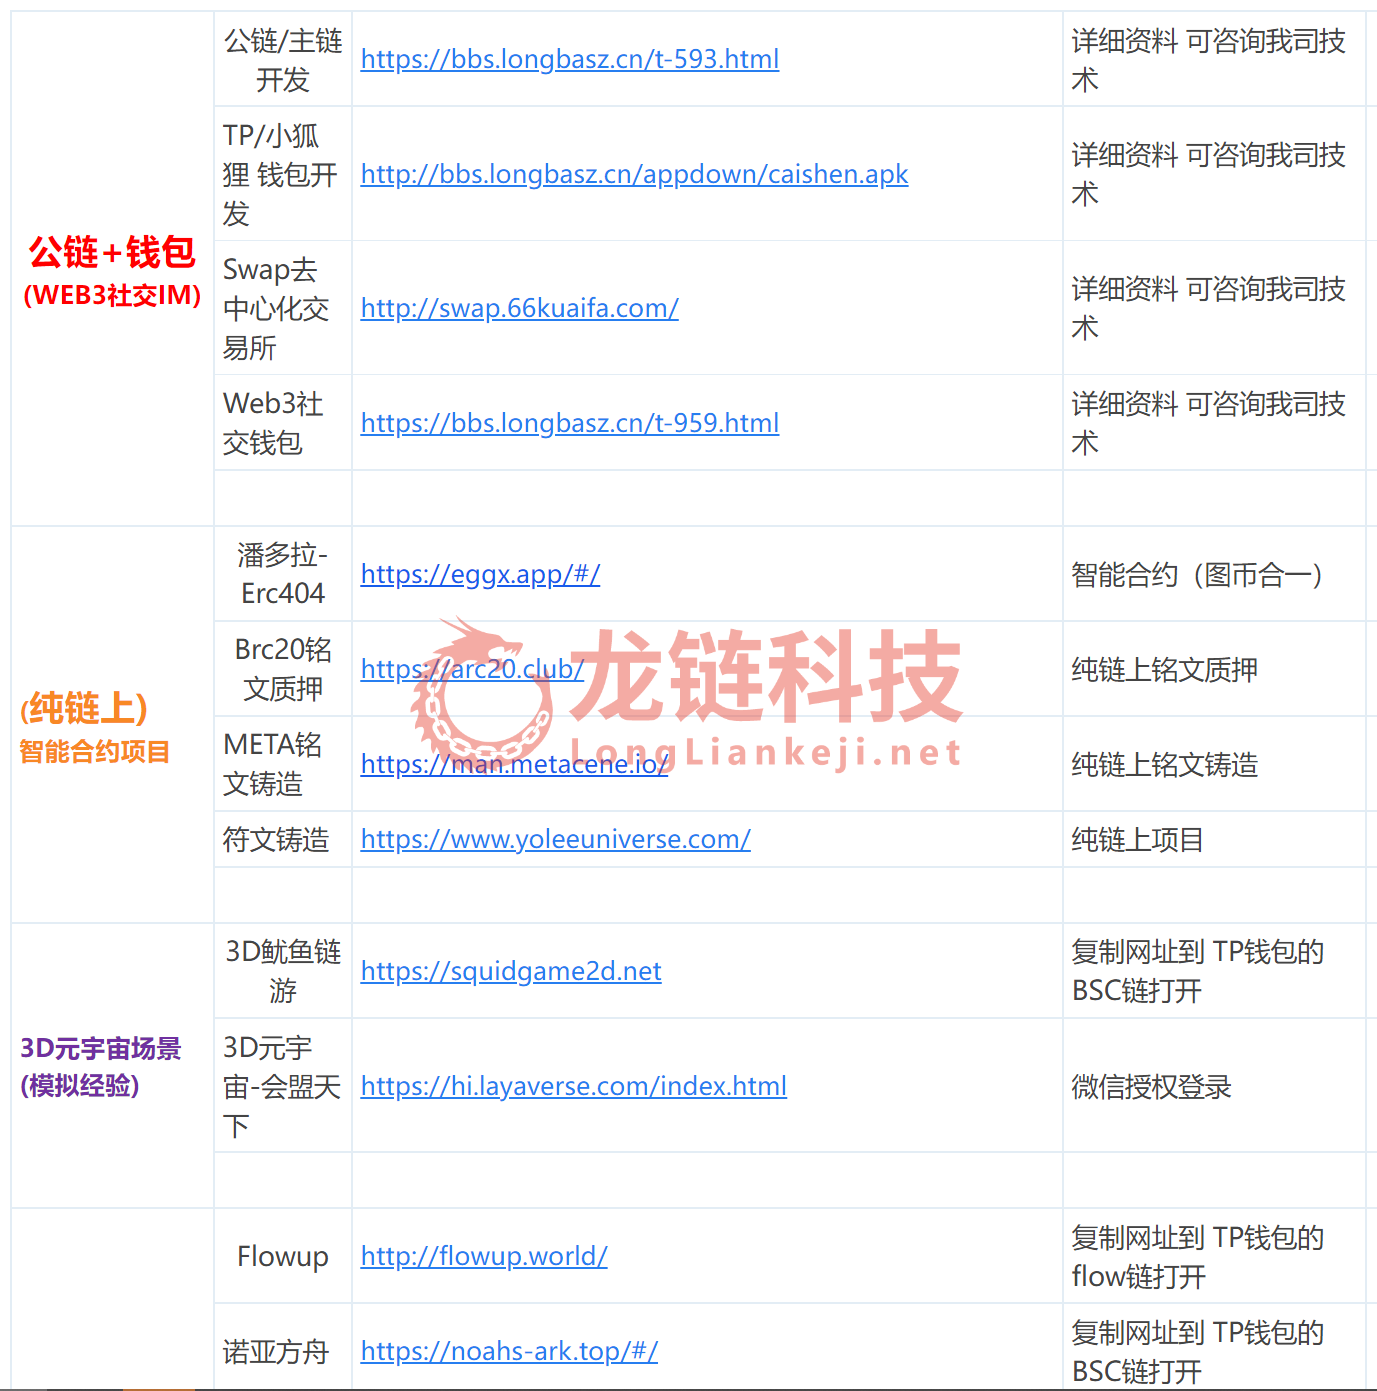Screen dimensions: 1377x1391
Task: Select the 详细资料 note in Web3社交钱包 row
Action: click(1209, 423)
